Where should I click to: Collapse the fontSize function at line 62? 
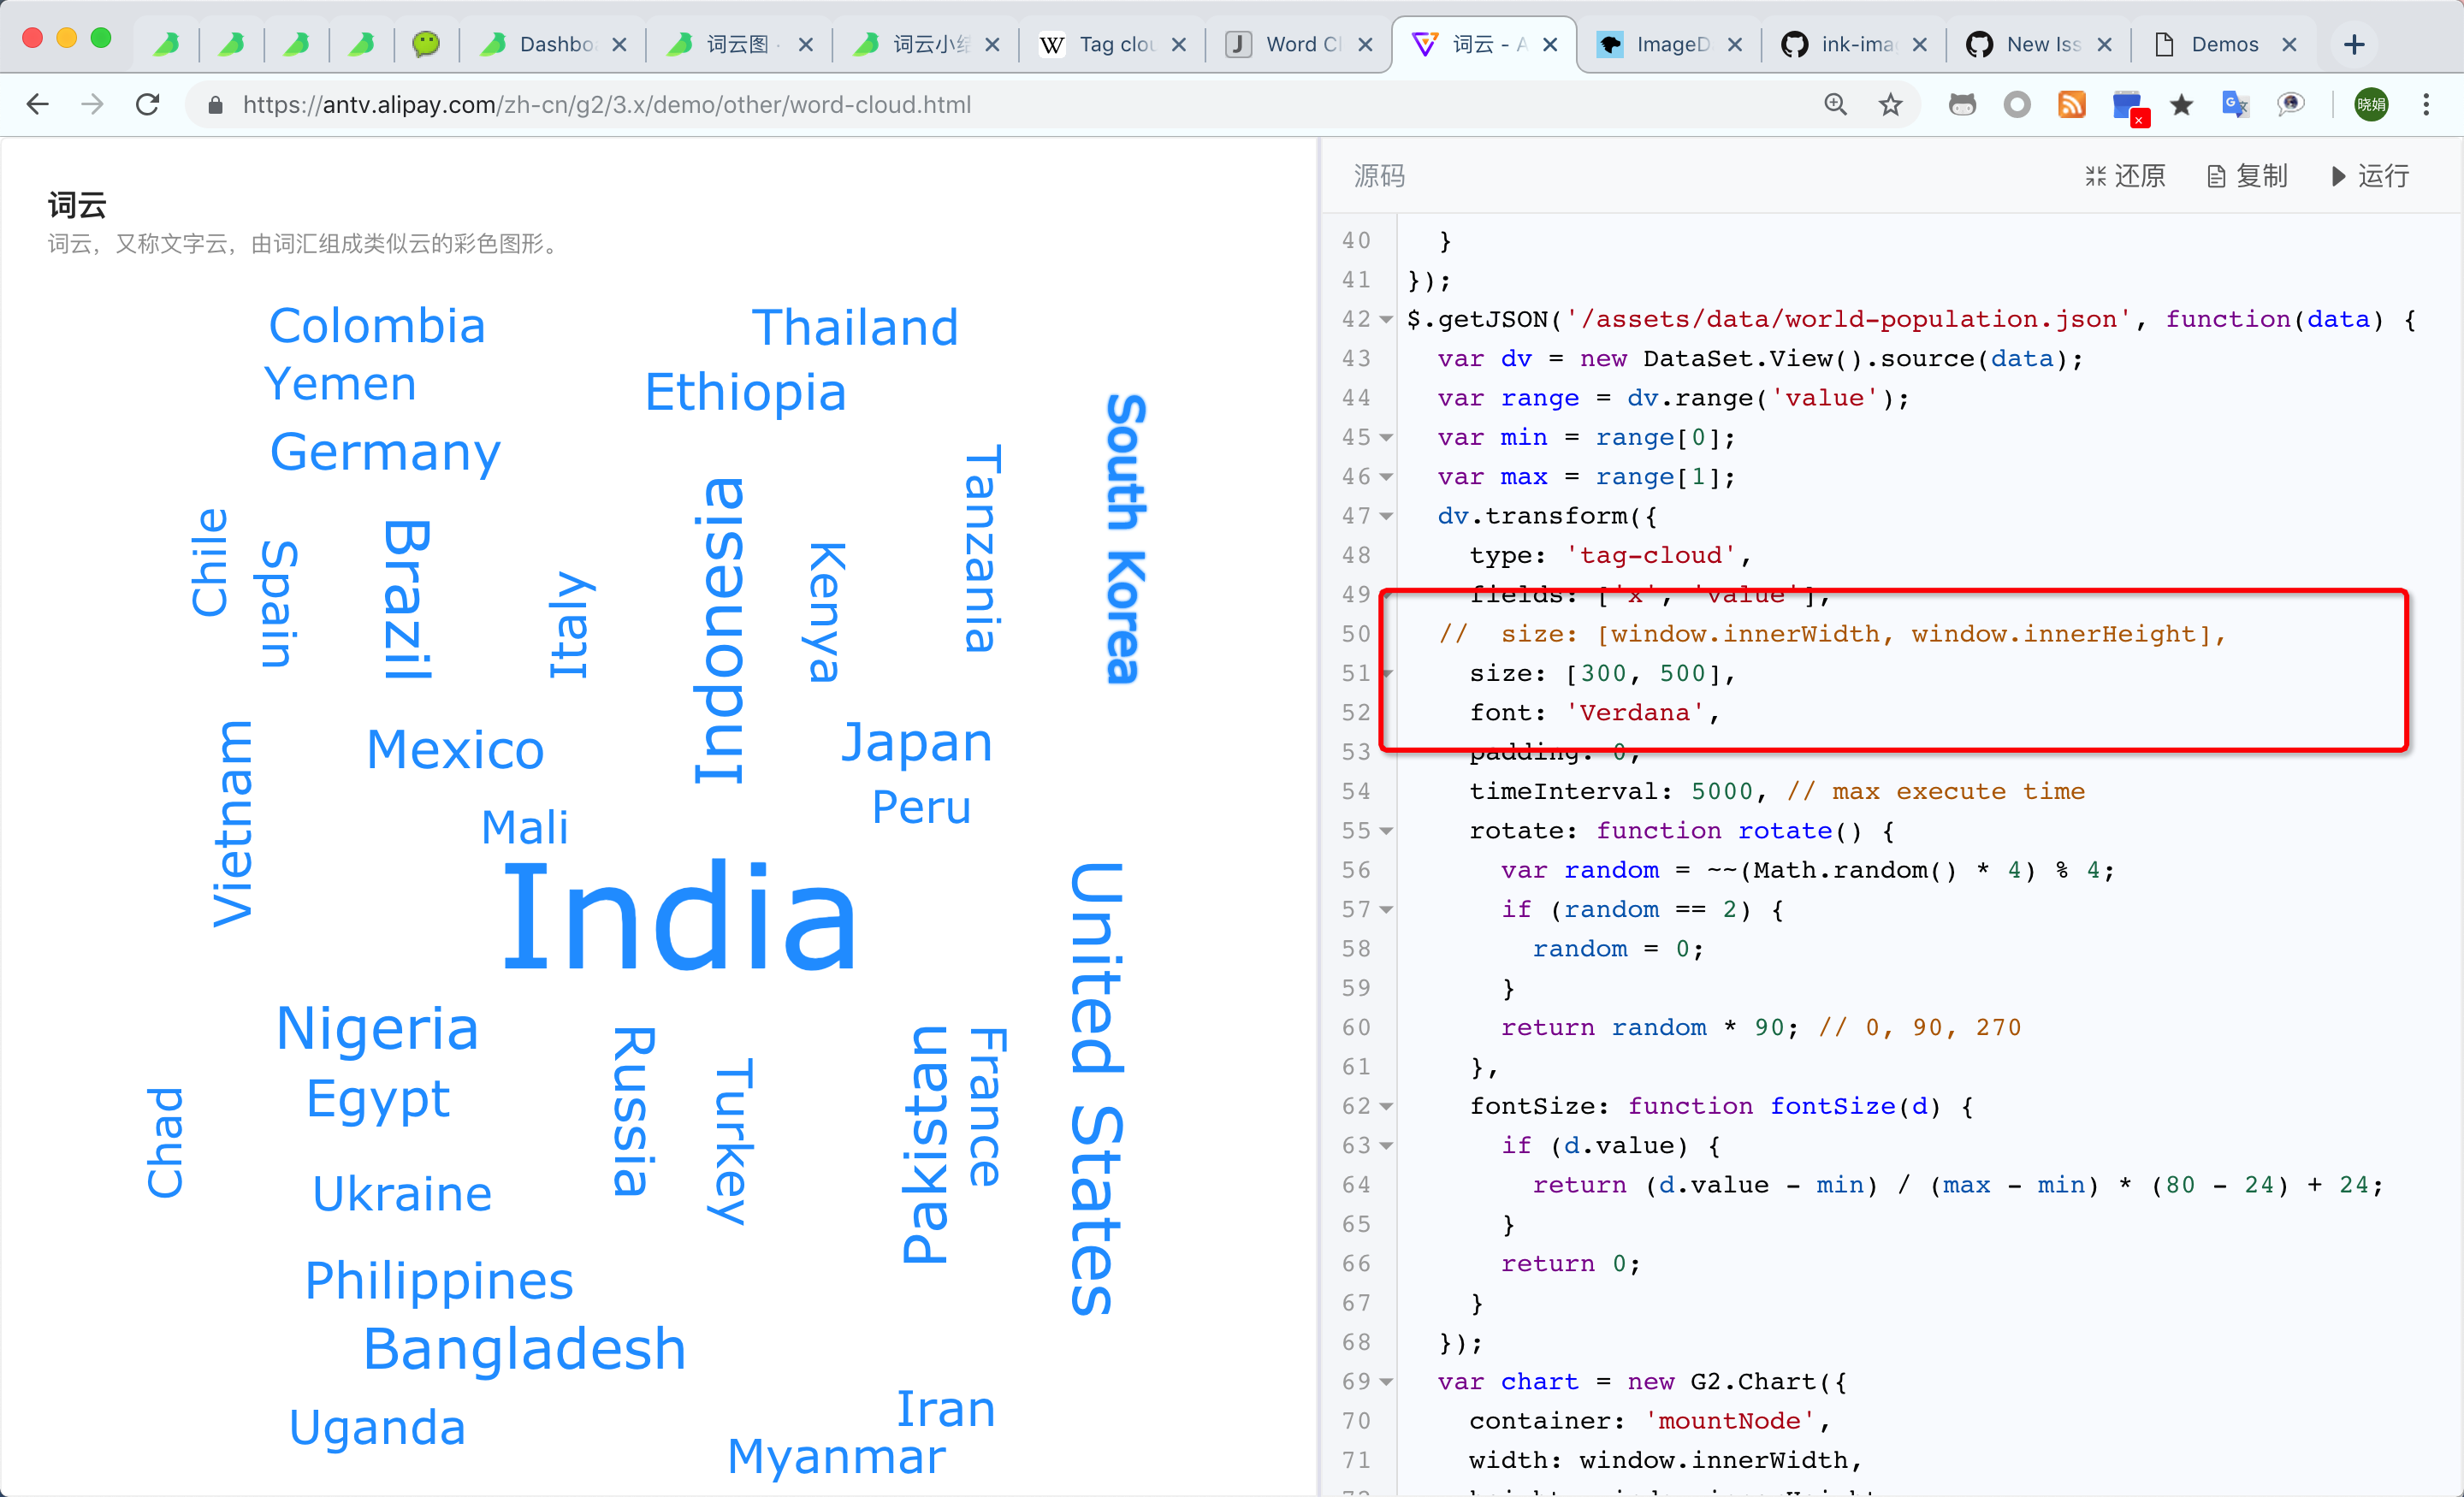coord(1385,1106)
